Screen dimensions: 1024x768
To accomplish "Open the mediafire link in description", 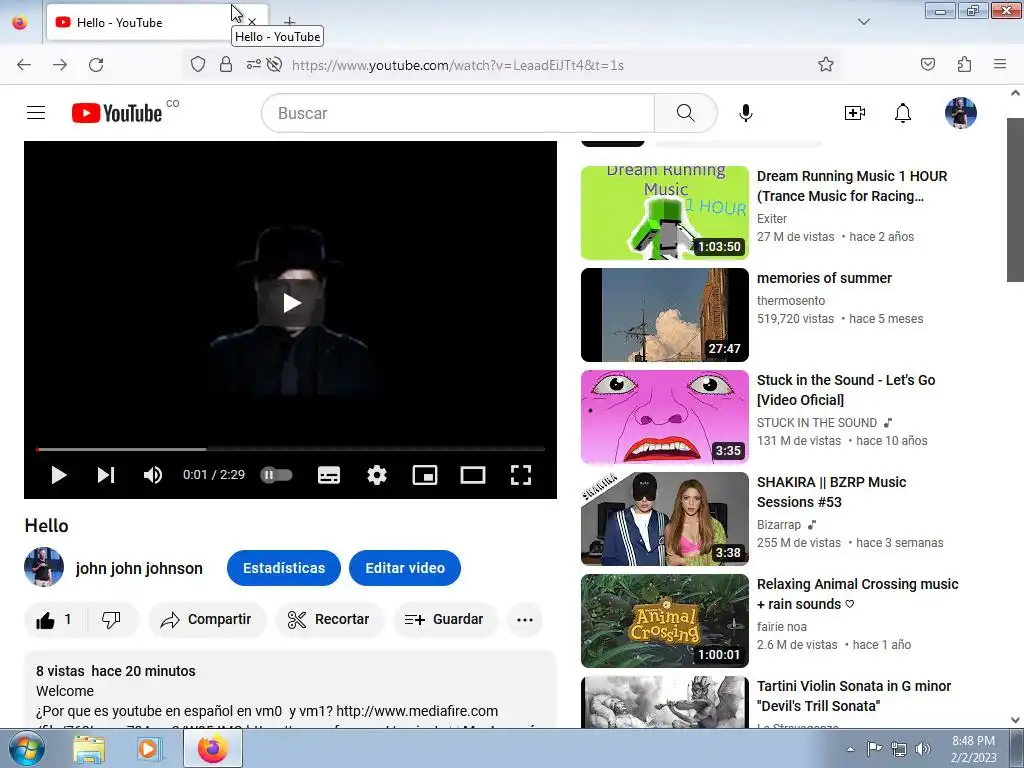I will click(x=417, y=711).
